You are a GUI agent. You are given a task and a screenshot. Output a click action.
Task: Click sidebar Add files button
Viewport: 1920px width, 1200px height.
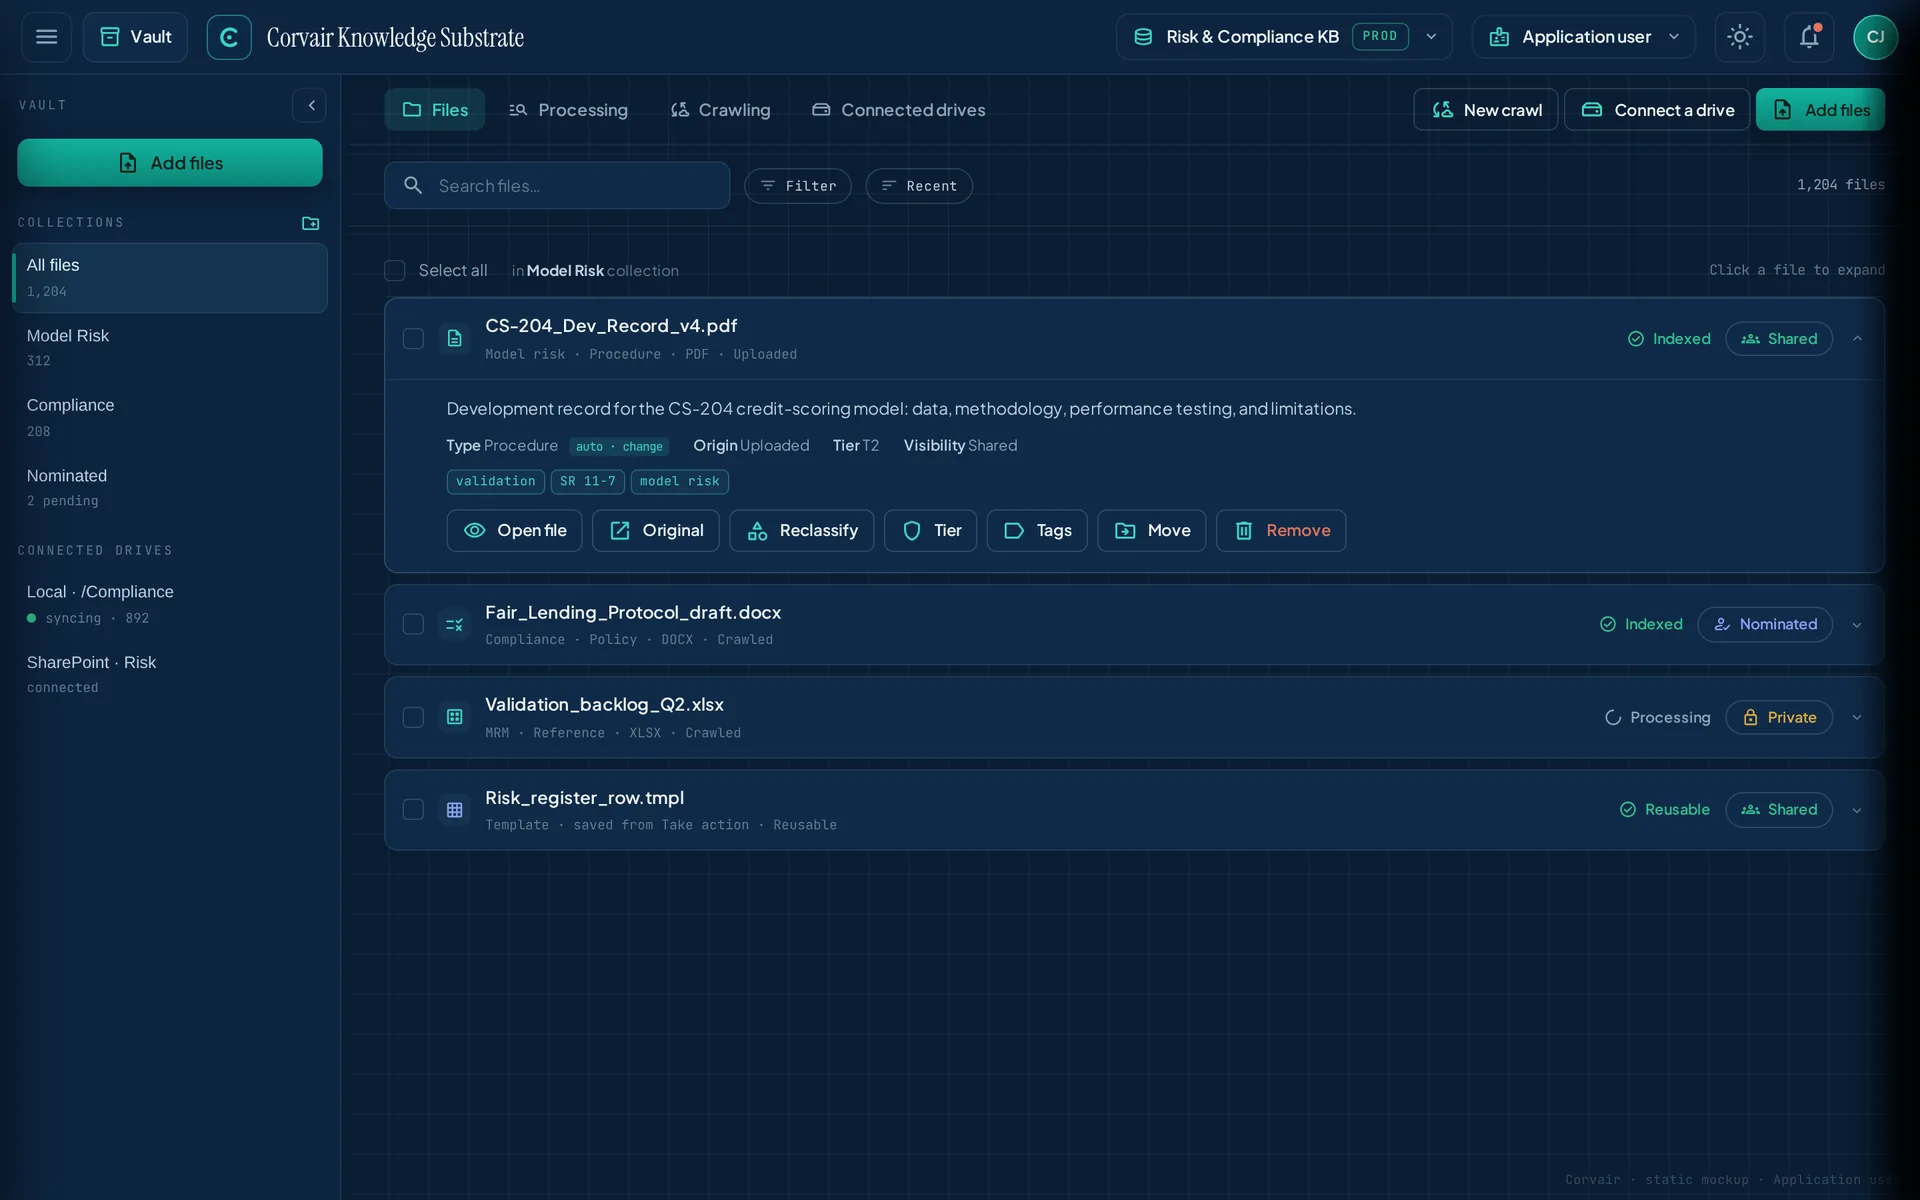[x=170, y=163]
